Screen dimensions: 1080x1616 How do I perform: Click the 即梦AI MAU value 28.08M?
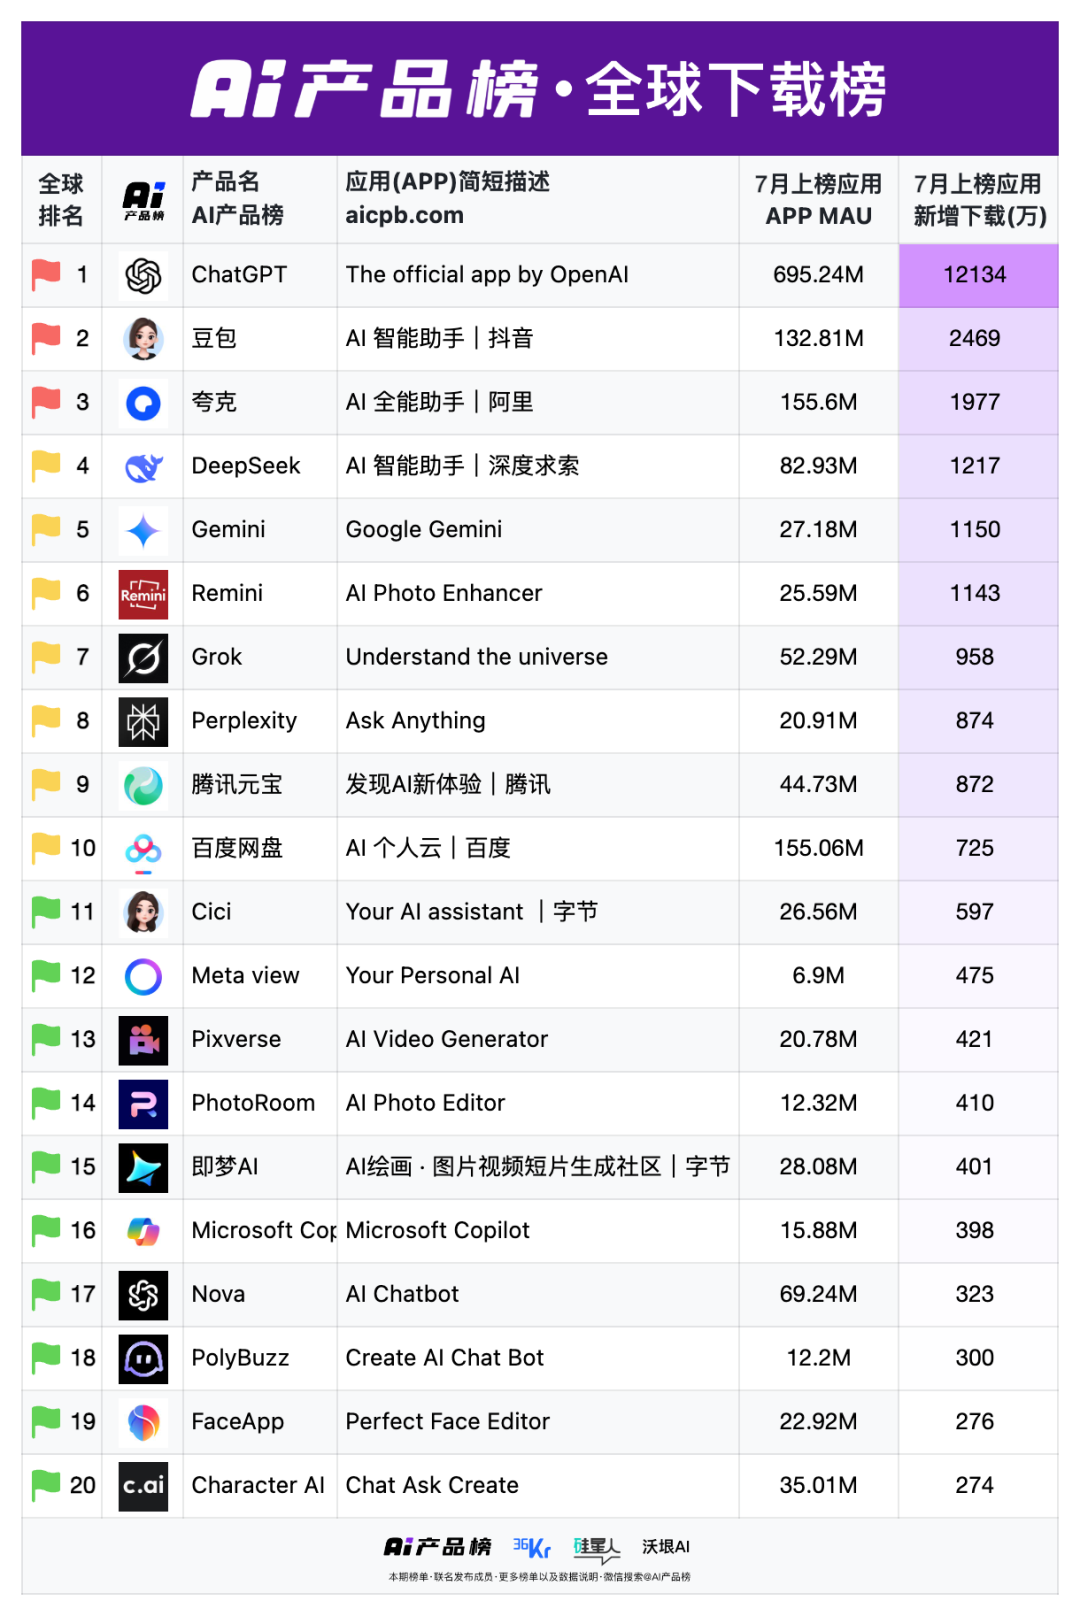click(x=818, y=1167)
